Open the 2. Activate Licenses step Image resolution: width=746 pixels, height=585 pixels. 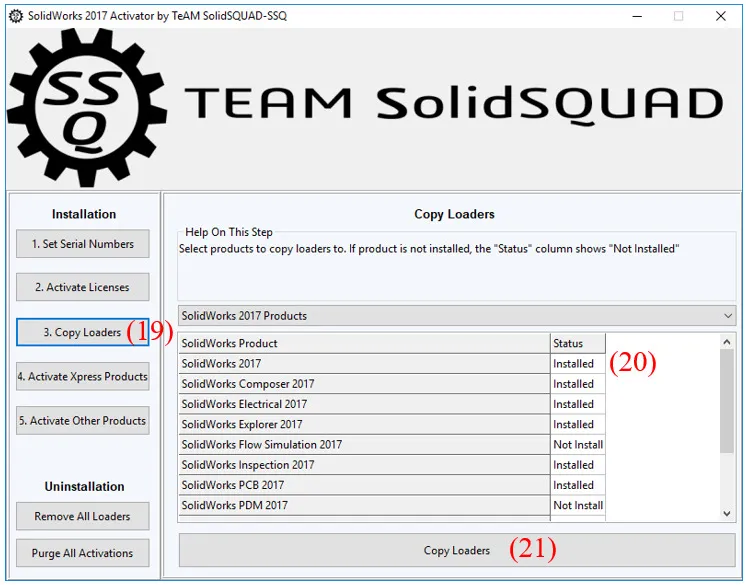tap(83, 287)
